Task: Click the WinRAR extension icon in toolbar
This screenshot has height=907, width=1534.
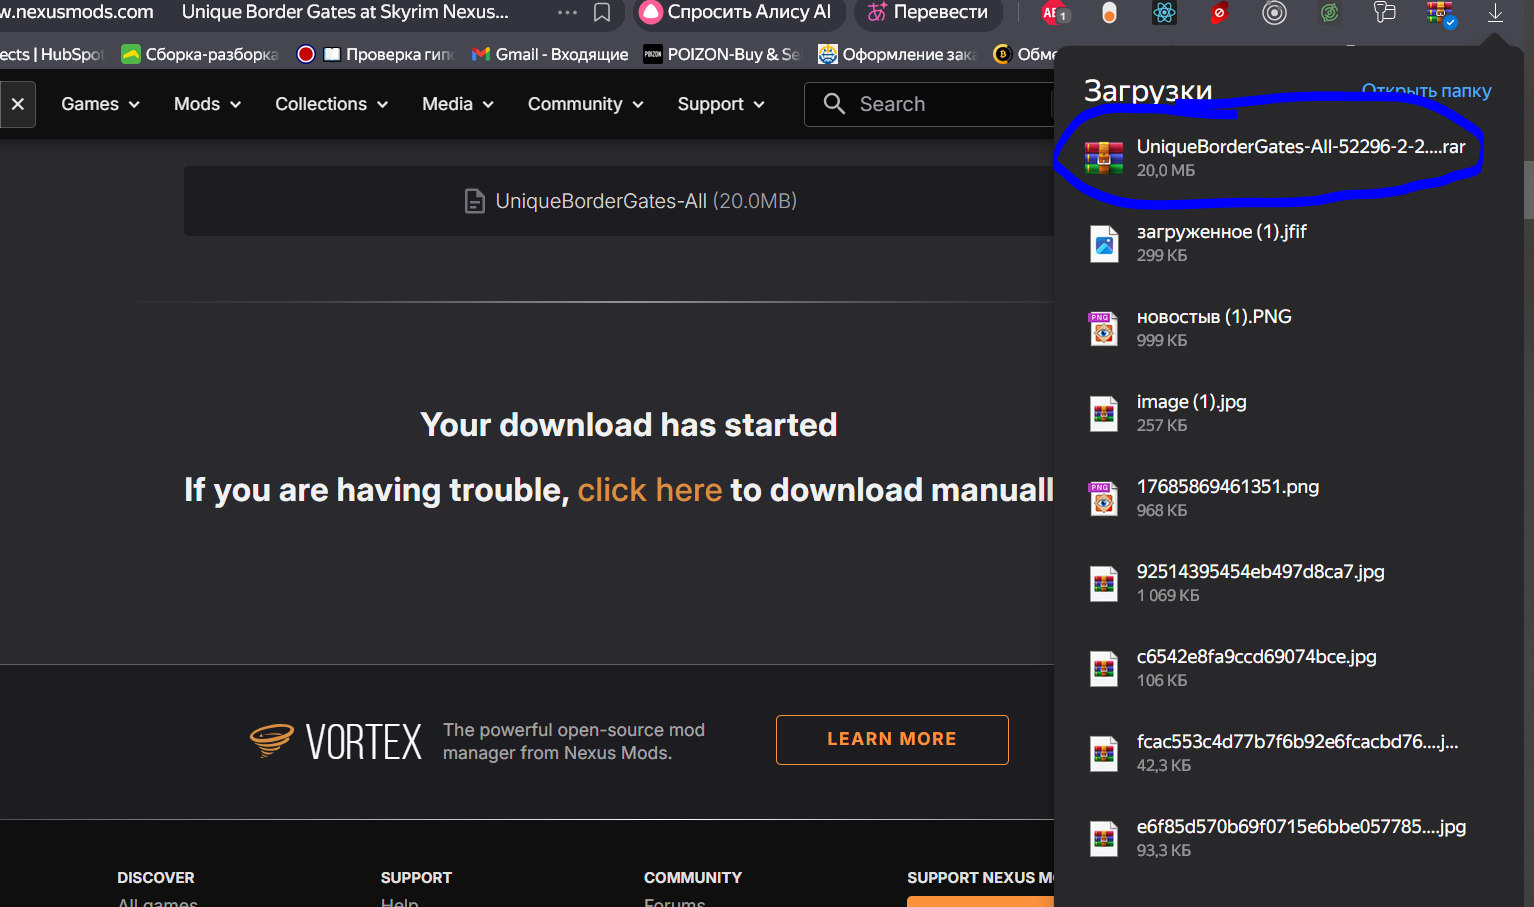Action: (x=1440, y=13)
